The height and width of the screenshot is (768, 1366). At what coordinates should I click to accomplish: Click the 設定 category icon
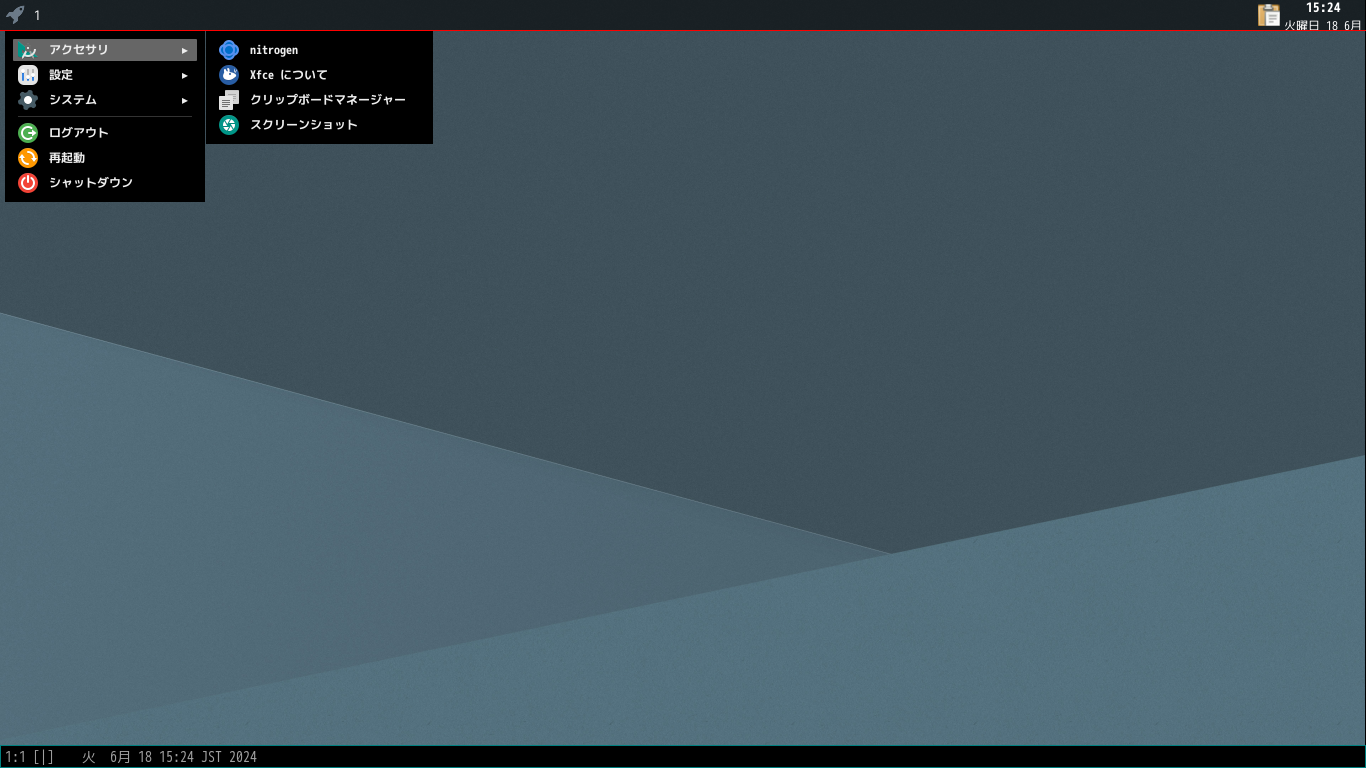tap(28, 75)
